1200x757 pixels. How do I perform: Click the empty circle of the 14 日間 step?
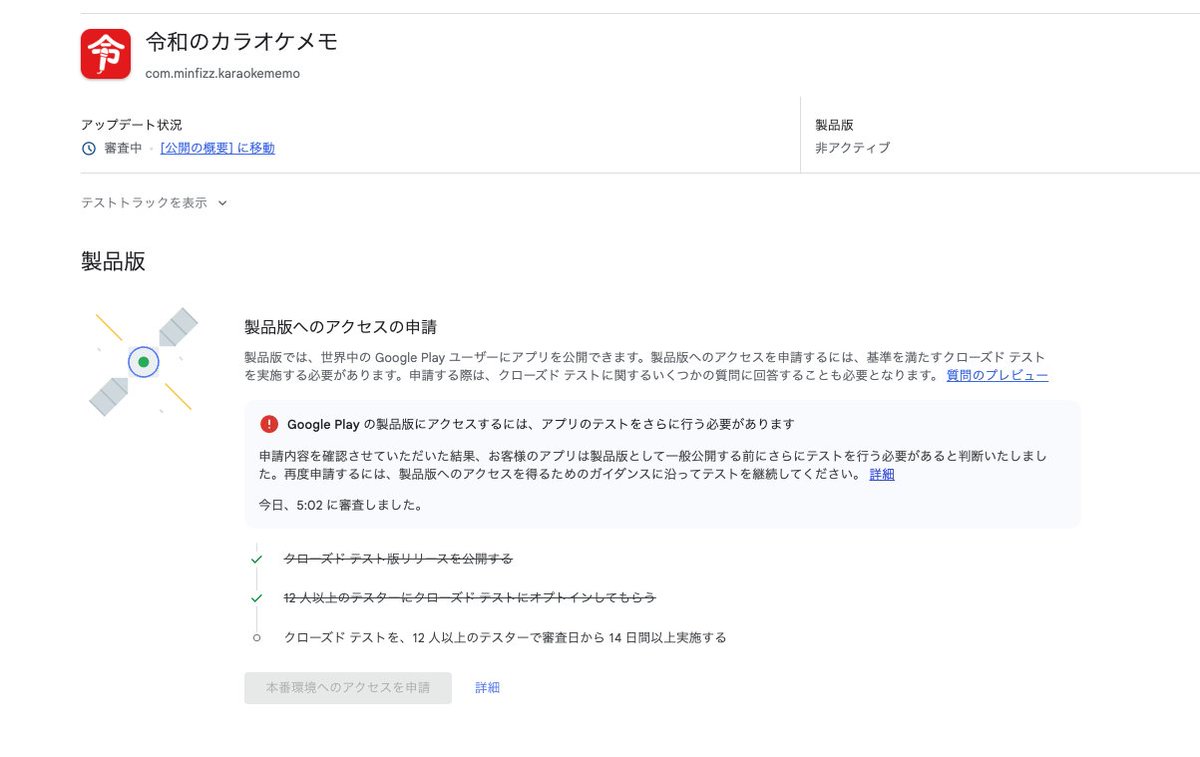pos(257,637)
